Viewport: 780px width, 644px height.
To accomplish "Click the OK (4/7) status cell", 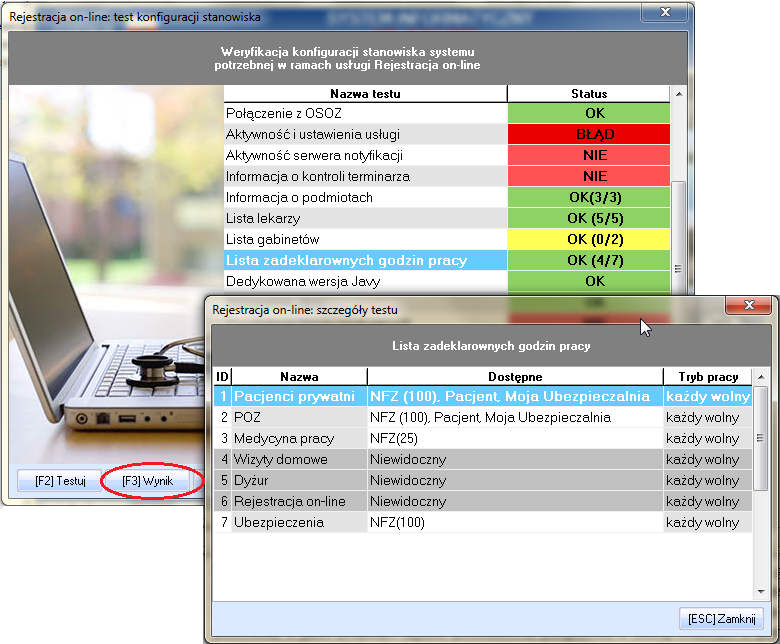I will pyautogui.click(x=589, y=260).
